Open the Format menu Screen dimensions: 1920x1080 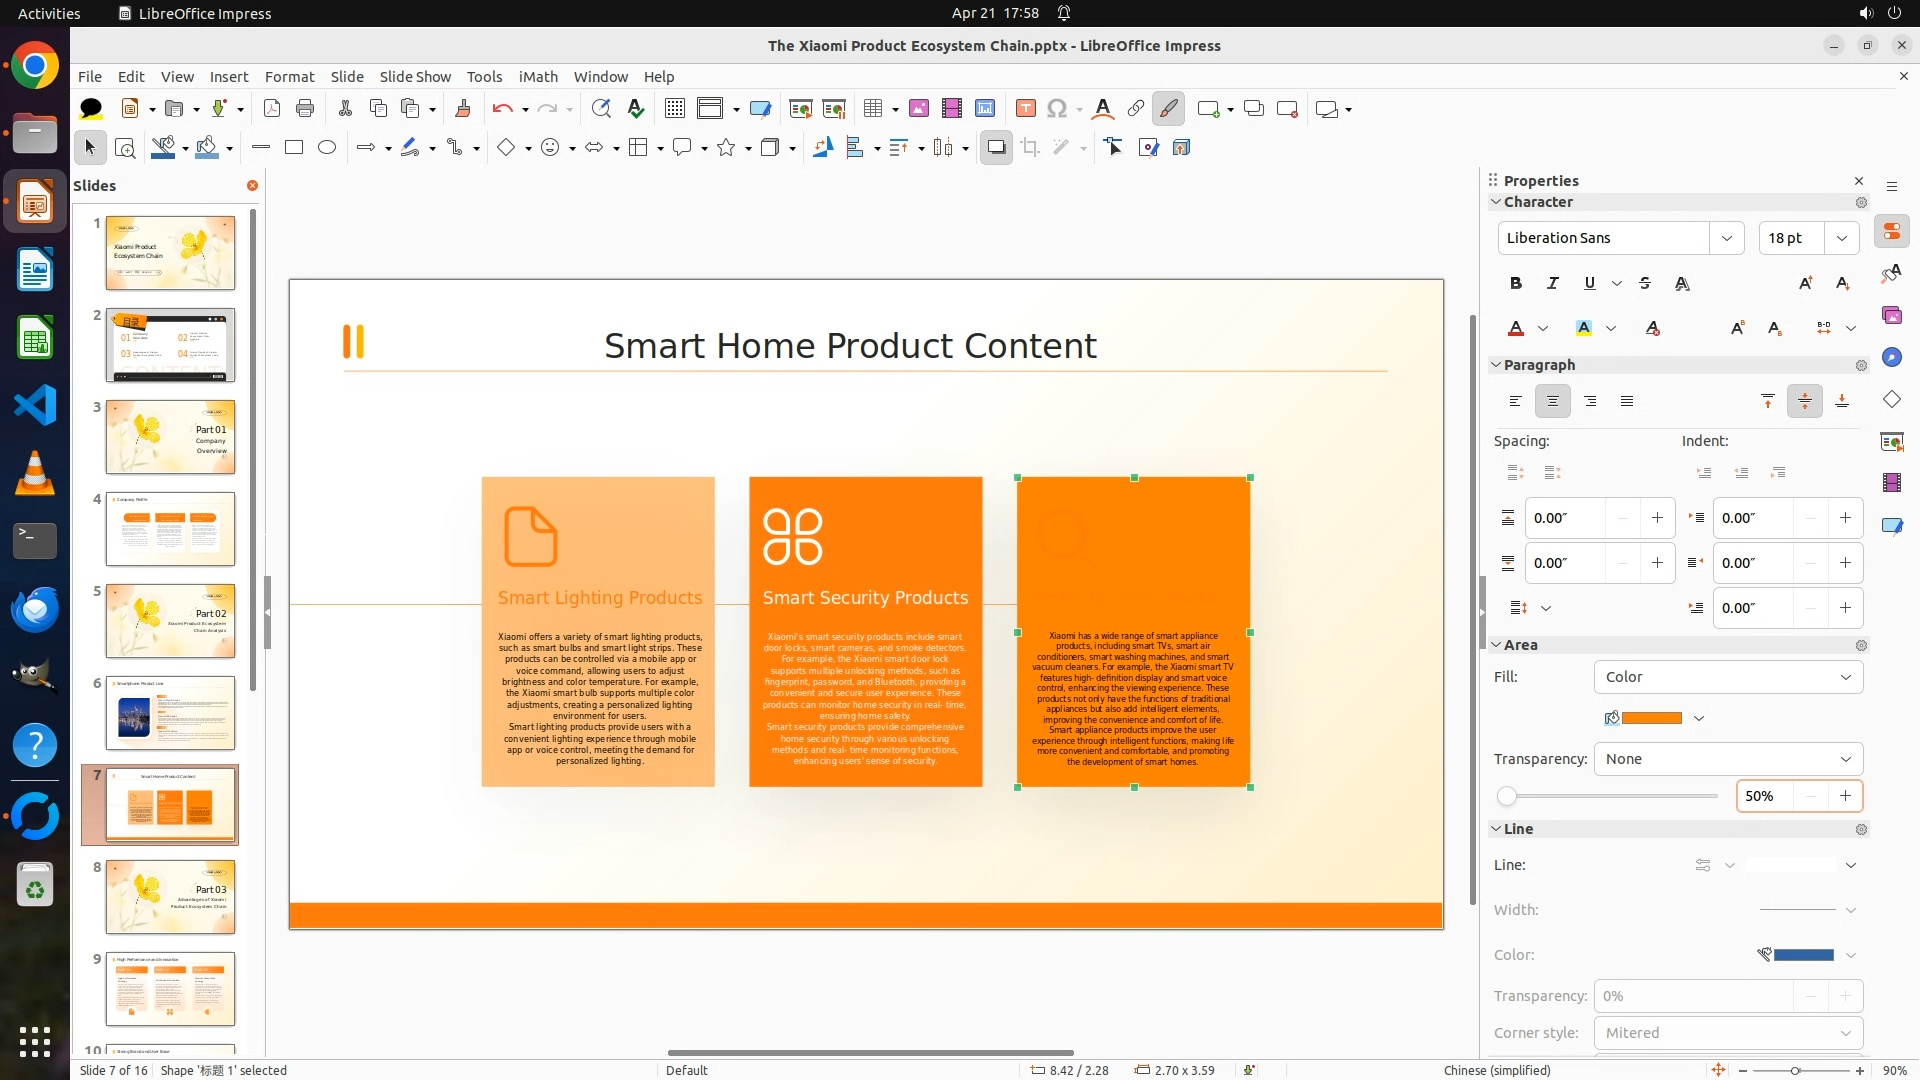(x=289, y=77)
